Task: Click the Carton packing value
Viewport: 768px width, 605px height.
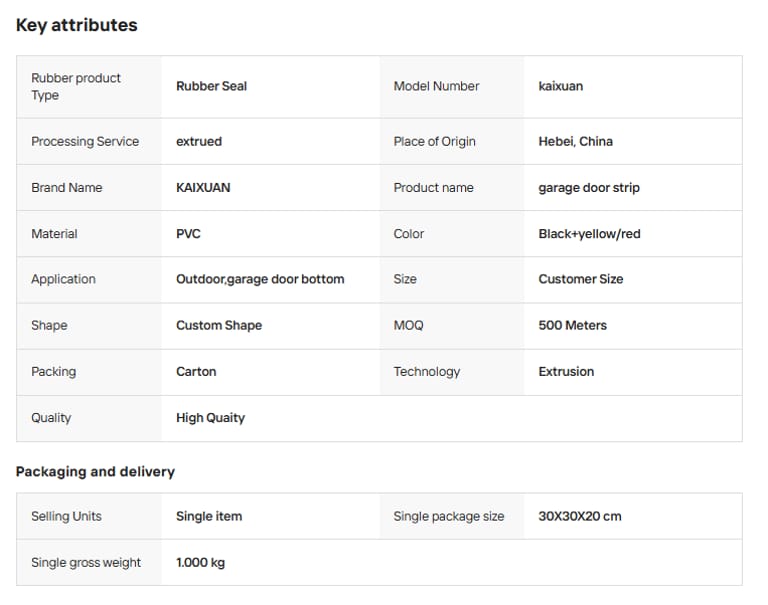Action: coord(196,371)
